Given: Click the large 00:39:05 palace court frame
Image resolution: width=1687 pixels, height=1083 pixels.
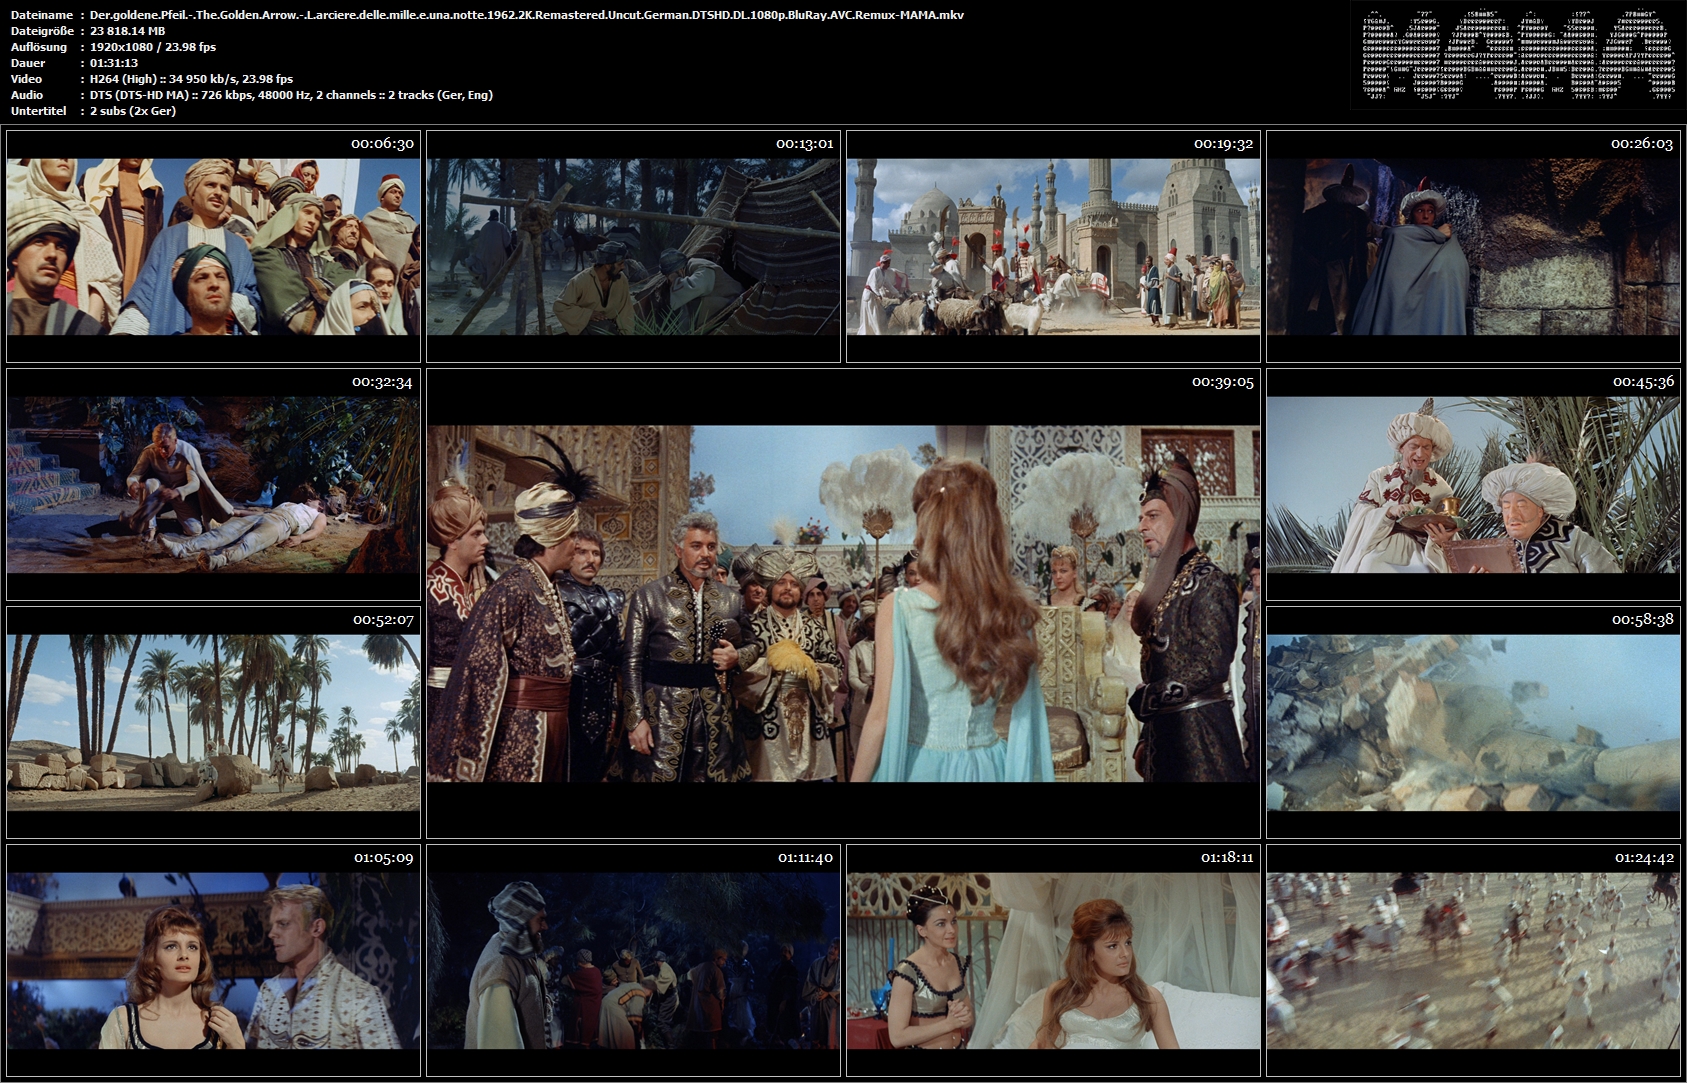Looking at the screenshot, I should click(843, 603).
